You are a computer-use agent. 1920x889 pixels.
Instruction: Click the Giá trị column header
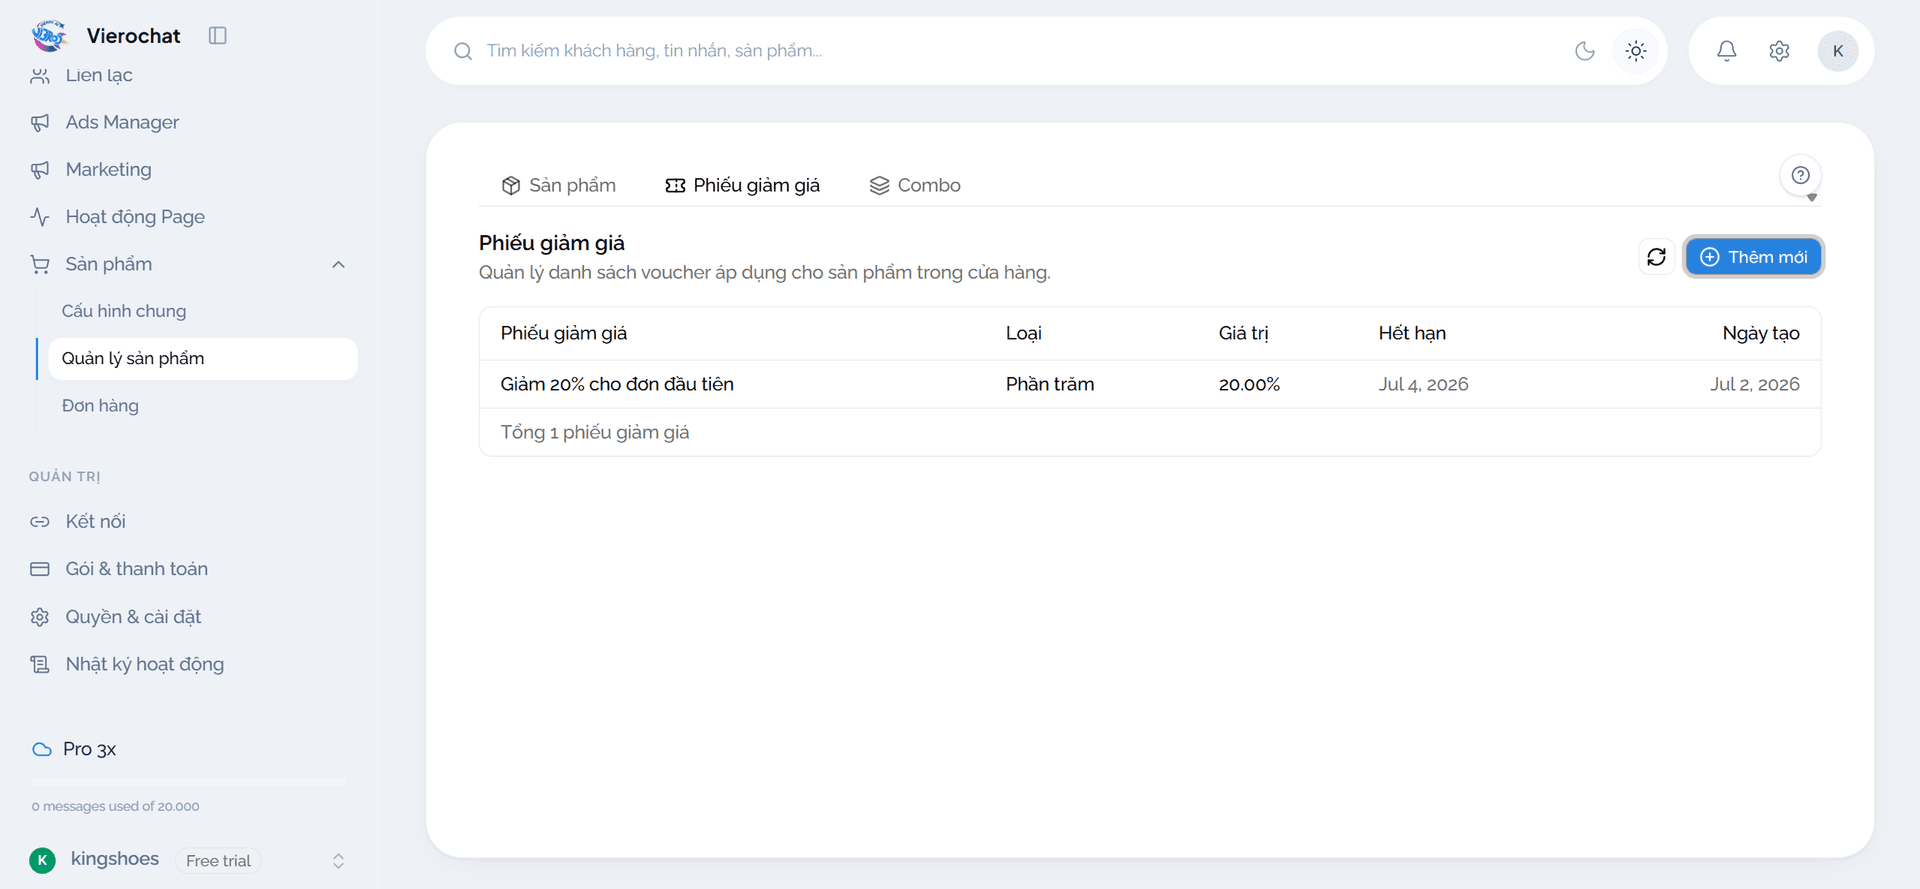point(1243,333)
